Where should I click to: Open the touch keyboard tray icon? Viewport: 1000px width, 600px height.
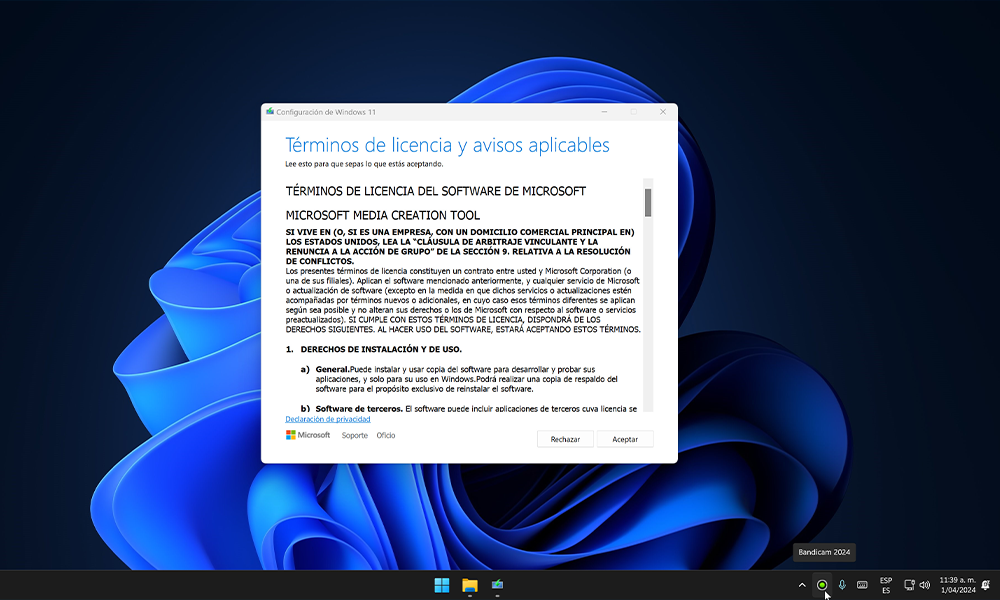coord(862,585)
